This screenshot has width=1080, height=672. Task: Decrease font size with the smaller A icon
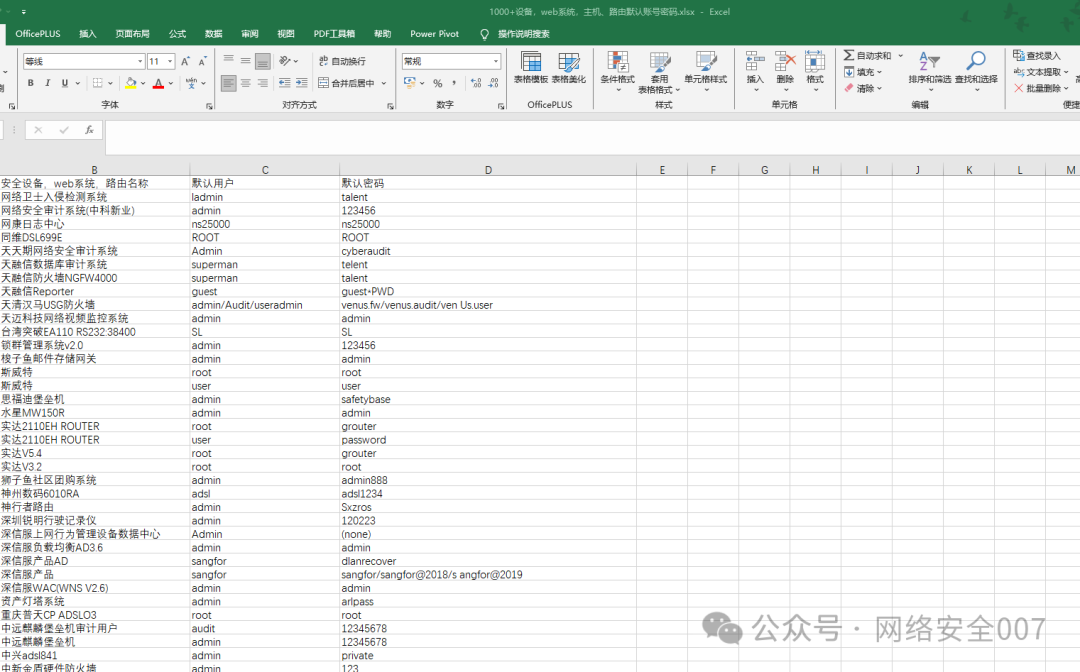click(x=202, y=61)
